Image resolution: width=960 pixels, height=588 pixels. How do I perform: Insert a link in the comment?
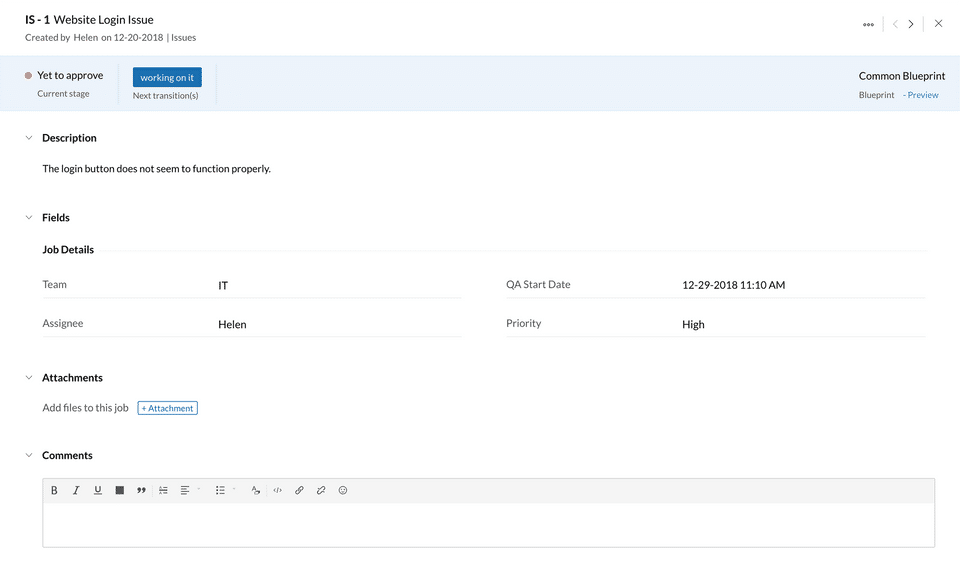[299, 490]
